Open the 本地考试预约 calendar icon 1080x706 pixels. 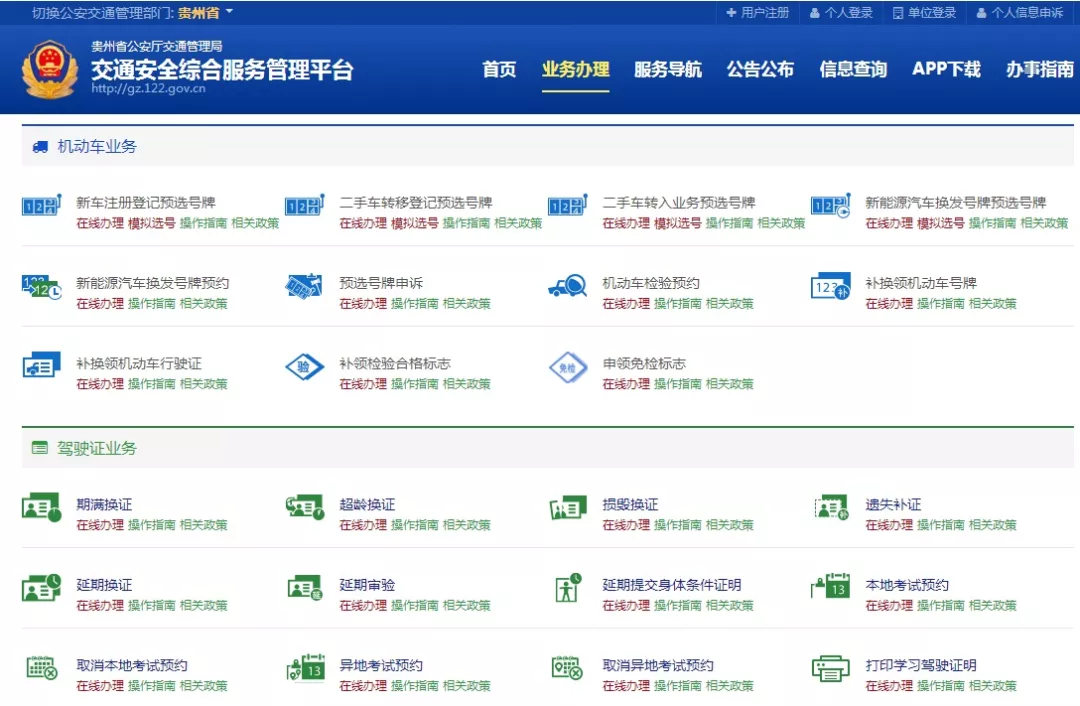[x=830, y=588]
